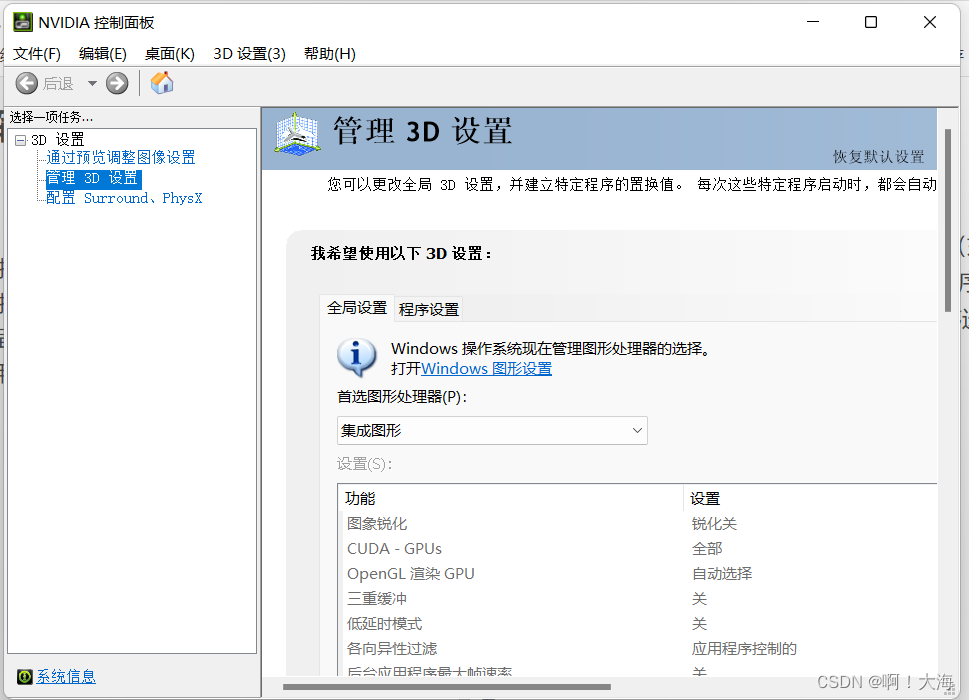Screen dimensions: 969x700
Task: Select 通过预览调整图像设置 in task tree
Action: [121, 158]
